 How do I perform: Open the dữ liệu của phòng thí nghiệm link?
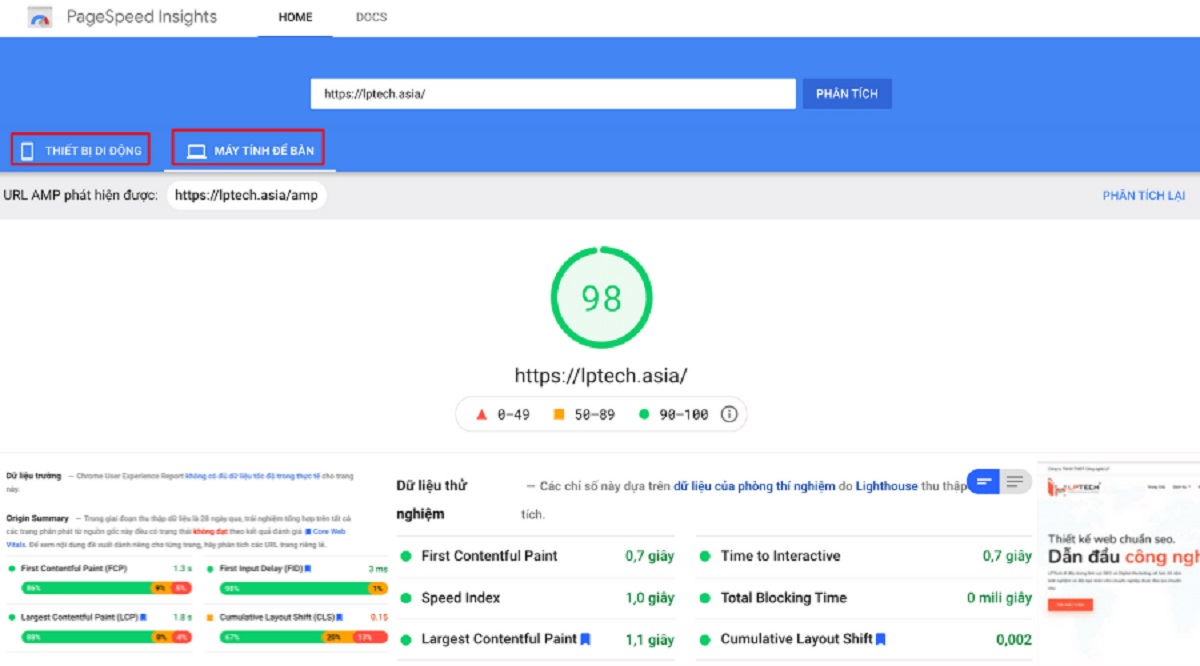click(754, 486)
